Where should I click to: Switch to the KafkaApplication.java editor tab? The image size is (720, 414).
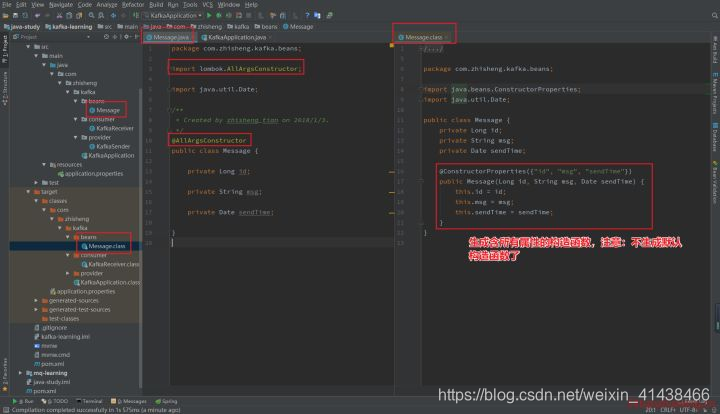tap(236, 37)
